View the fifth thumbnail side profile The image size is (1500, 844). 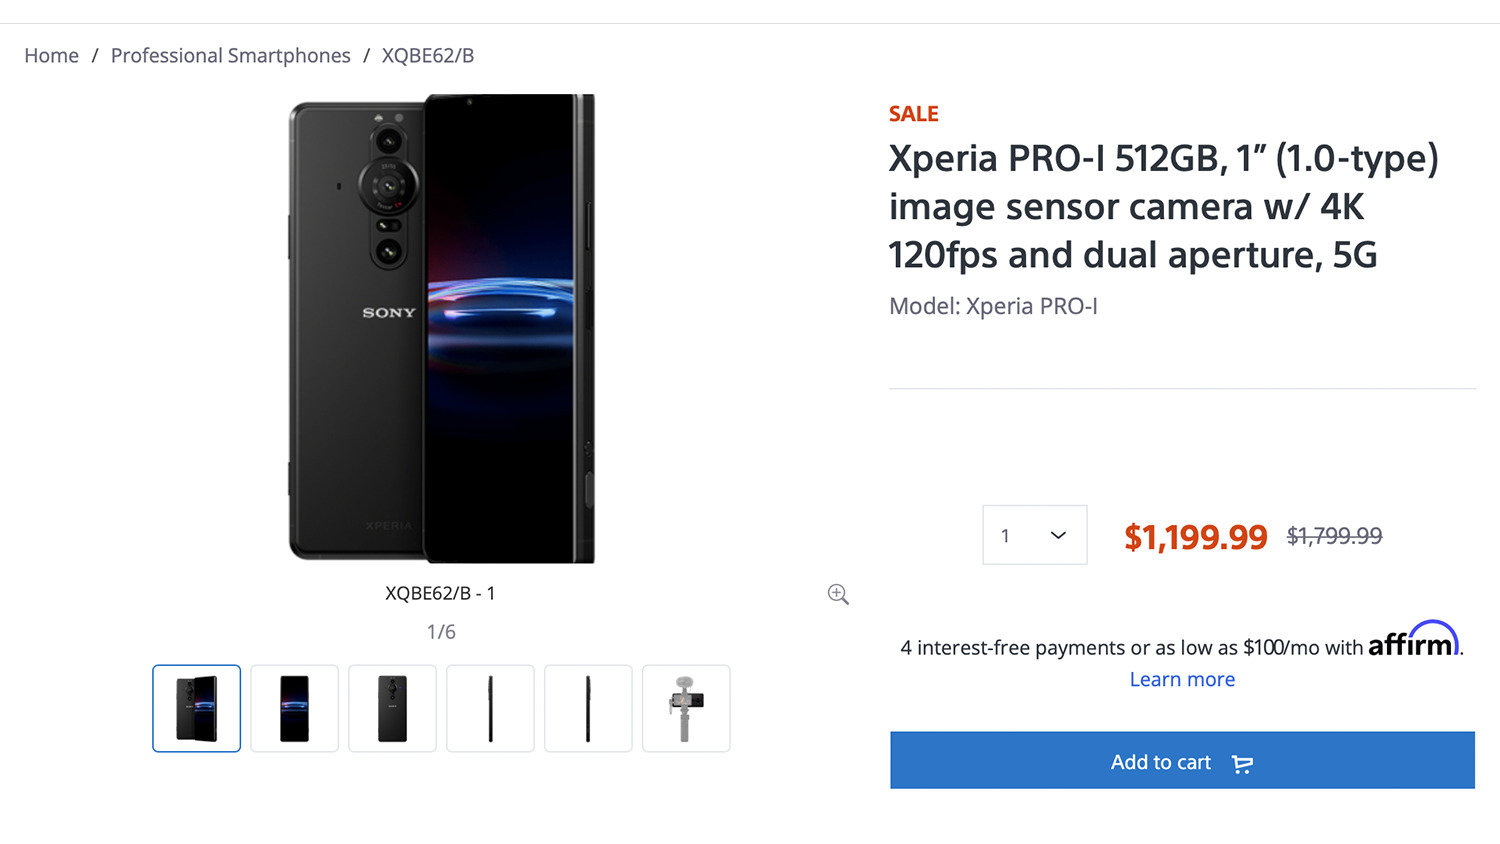[x=588, y=708]
